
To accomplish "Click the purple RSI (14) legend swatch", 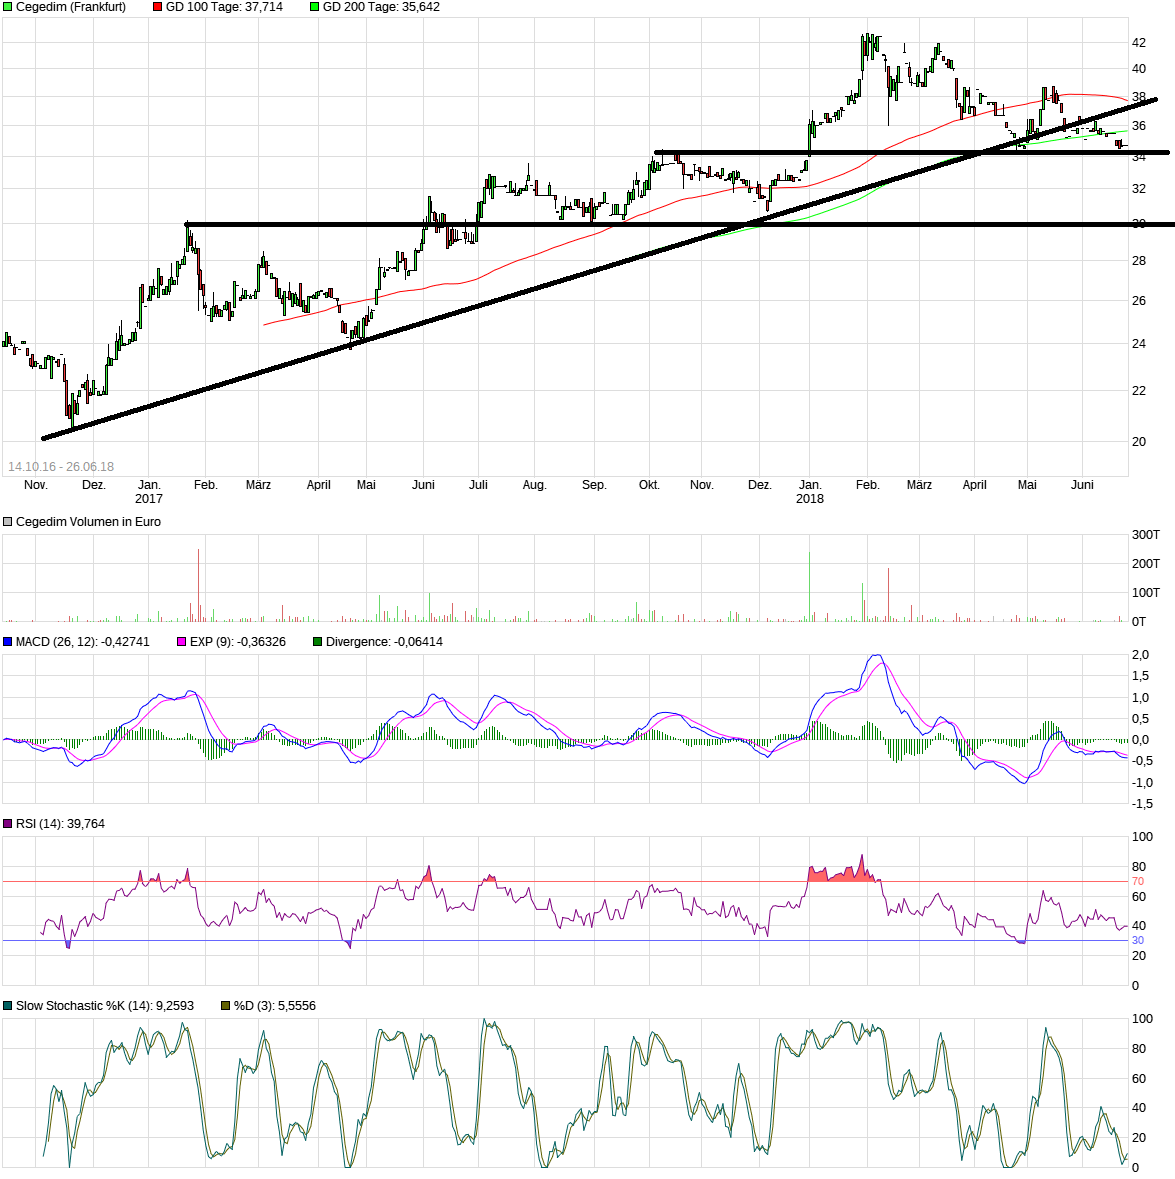I will [x=8, y=824].
